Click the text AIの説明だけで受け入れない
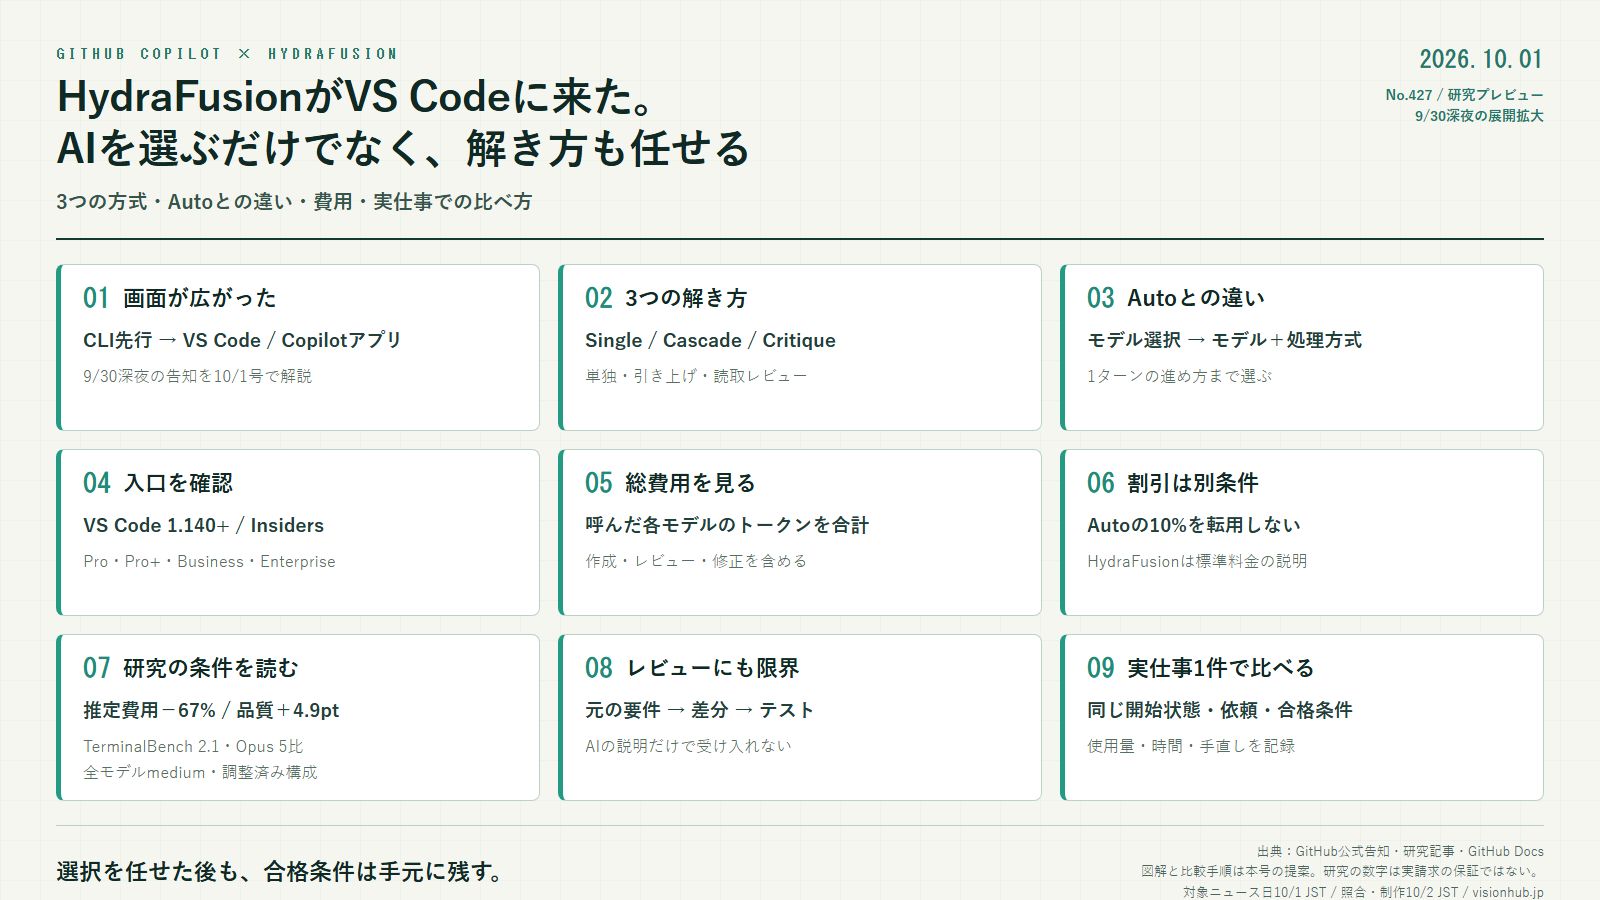 [x=688, y=747]
